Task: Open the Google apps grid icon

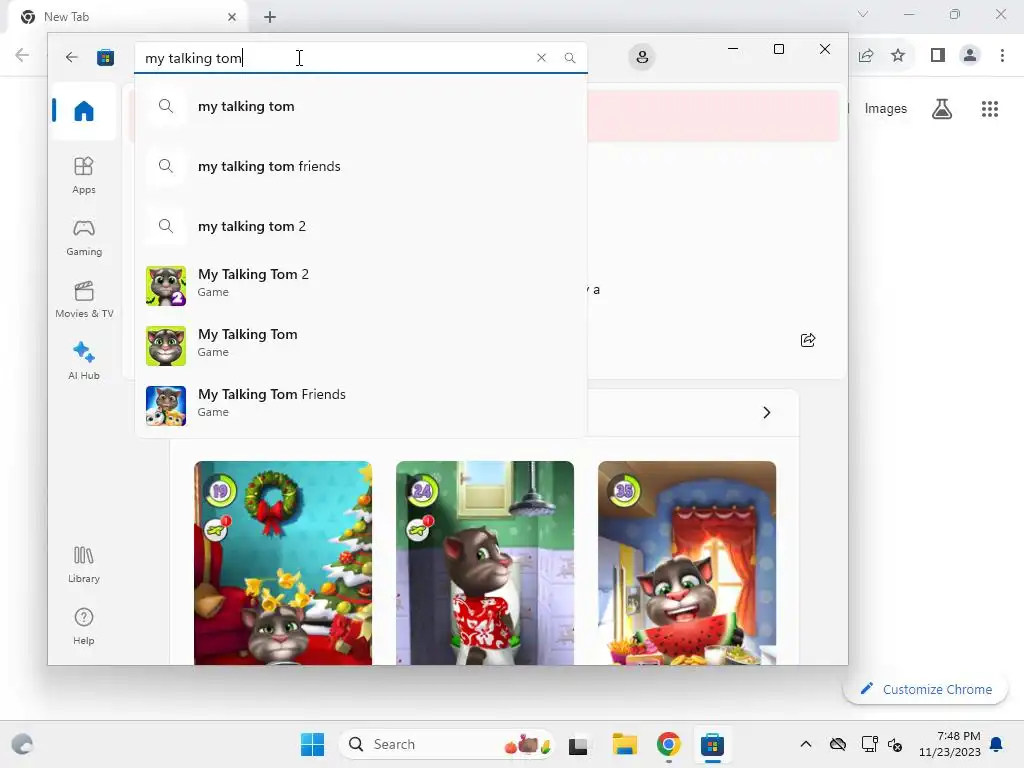Action: point(990,108)
